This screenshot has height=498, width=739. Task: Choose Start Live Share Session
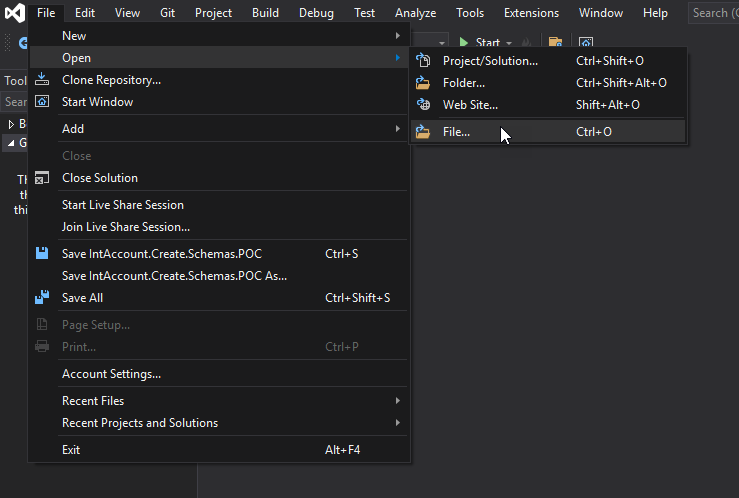tap(219, 204)
